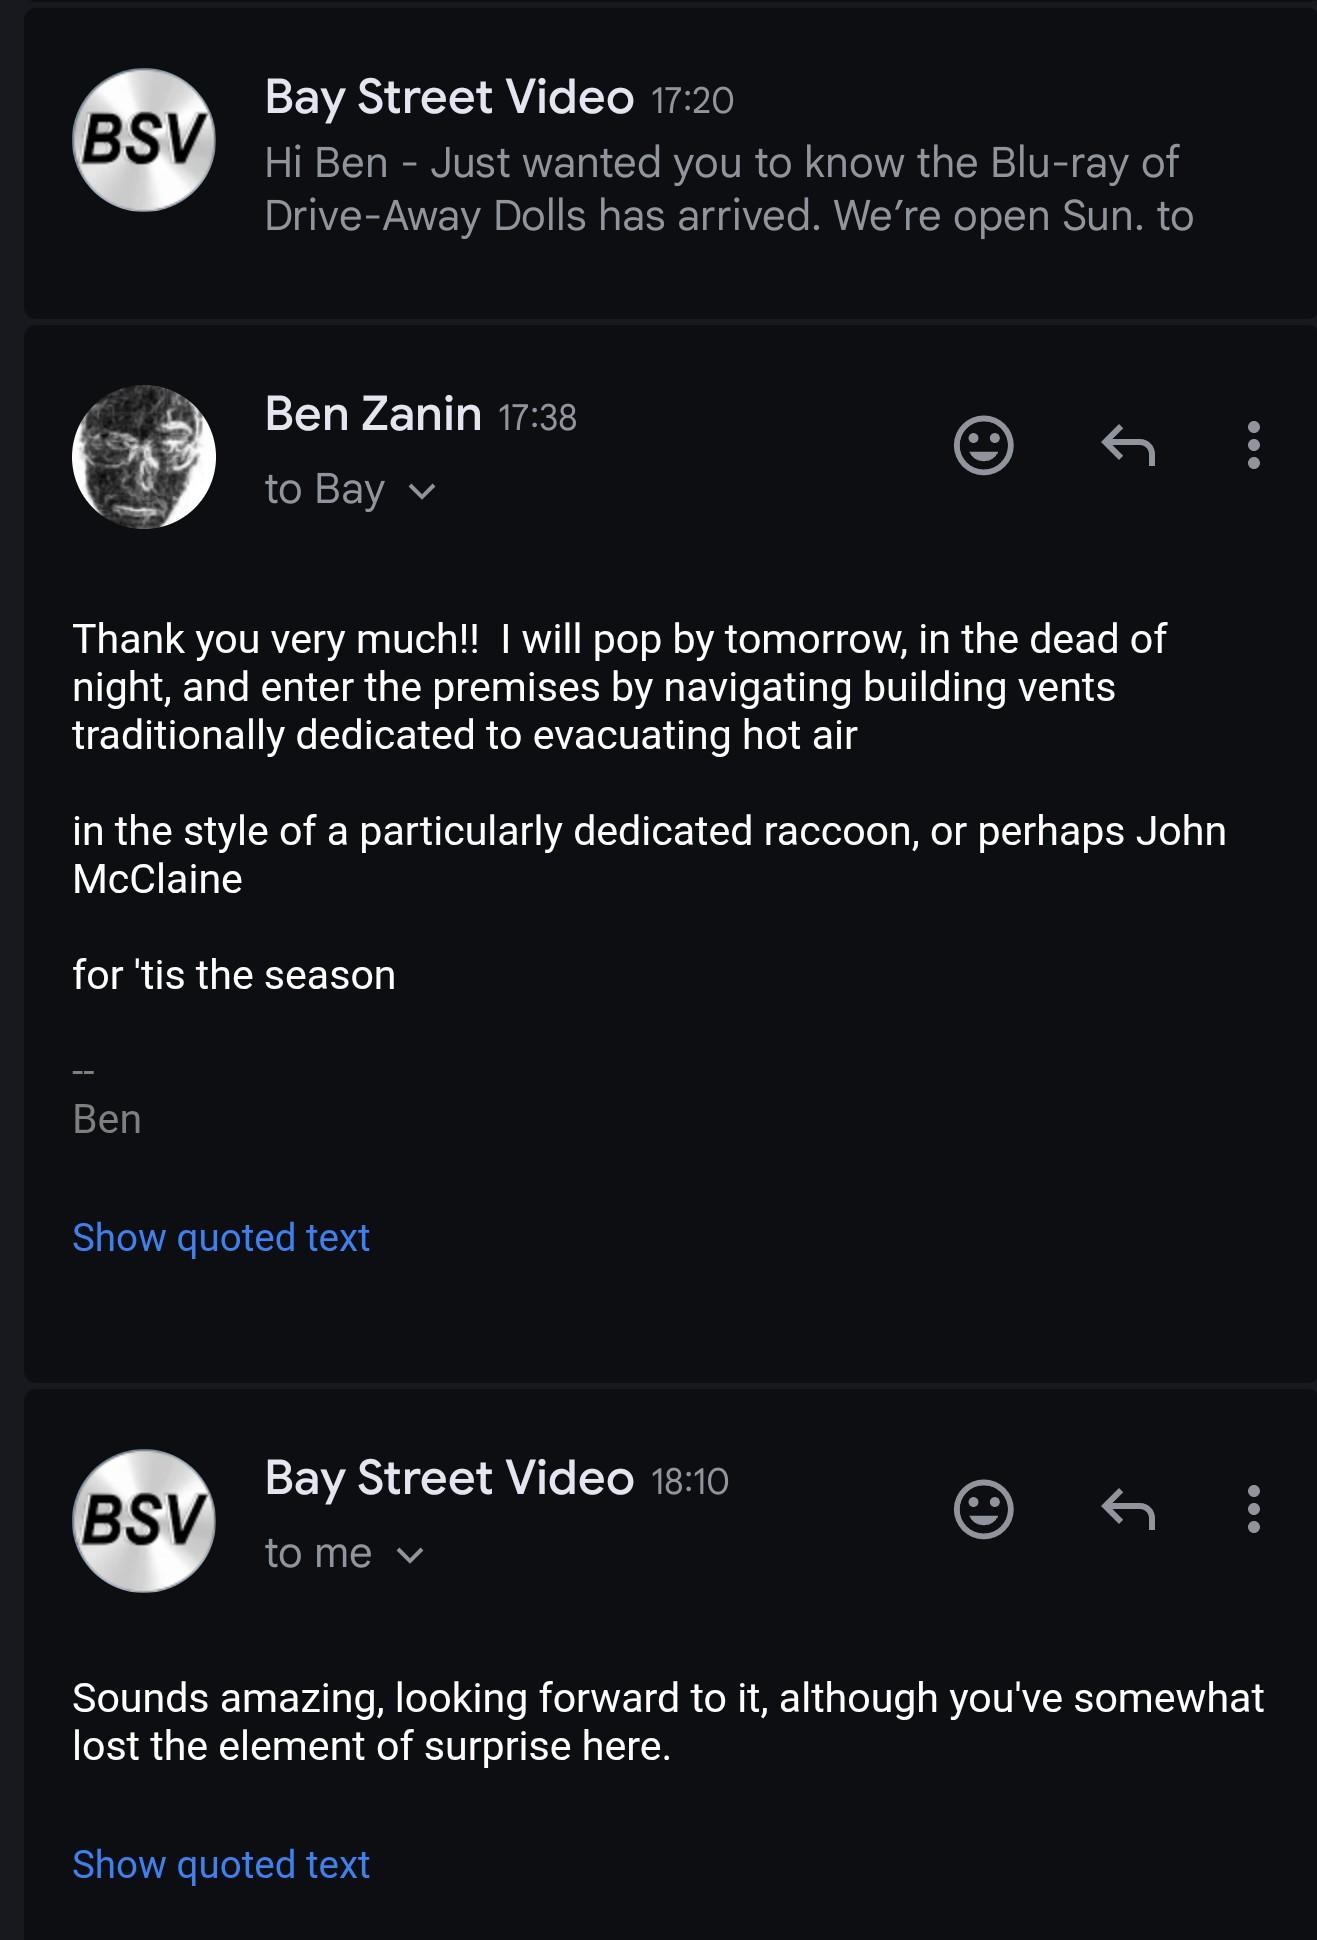Tap the 'to me' recipient label
The image size is (1317, 1940).
tap(318, 1554)
